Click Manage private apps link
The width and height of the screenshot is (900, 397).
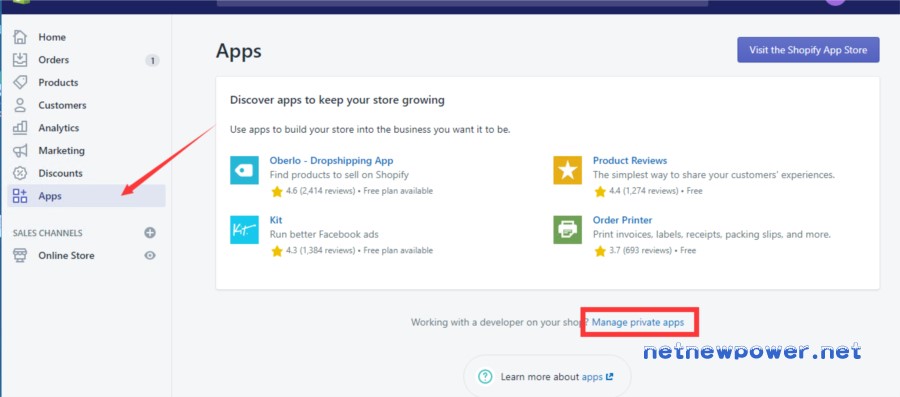coord(638,322)
